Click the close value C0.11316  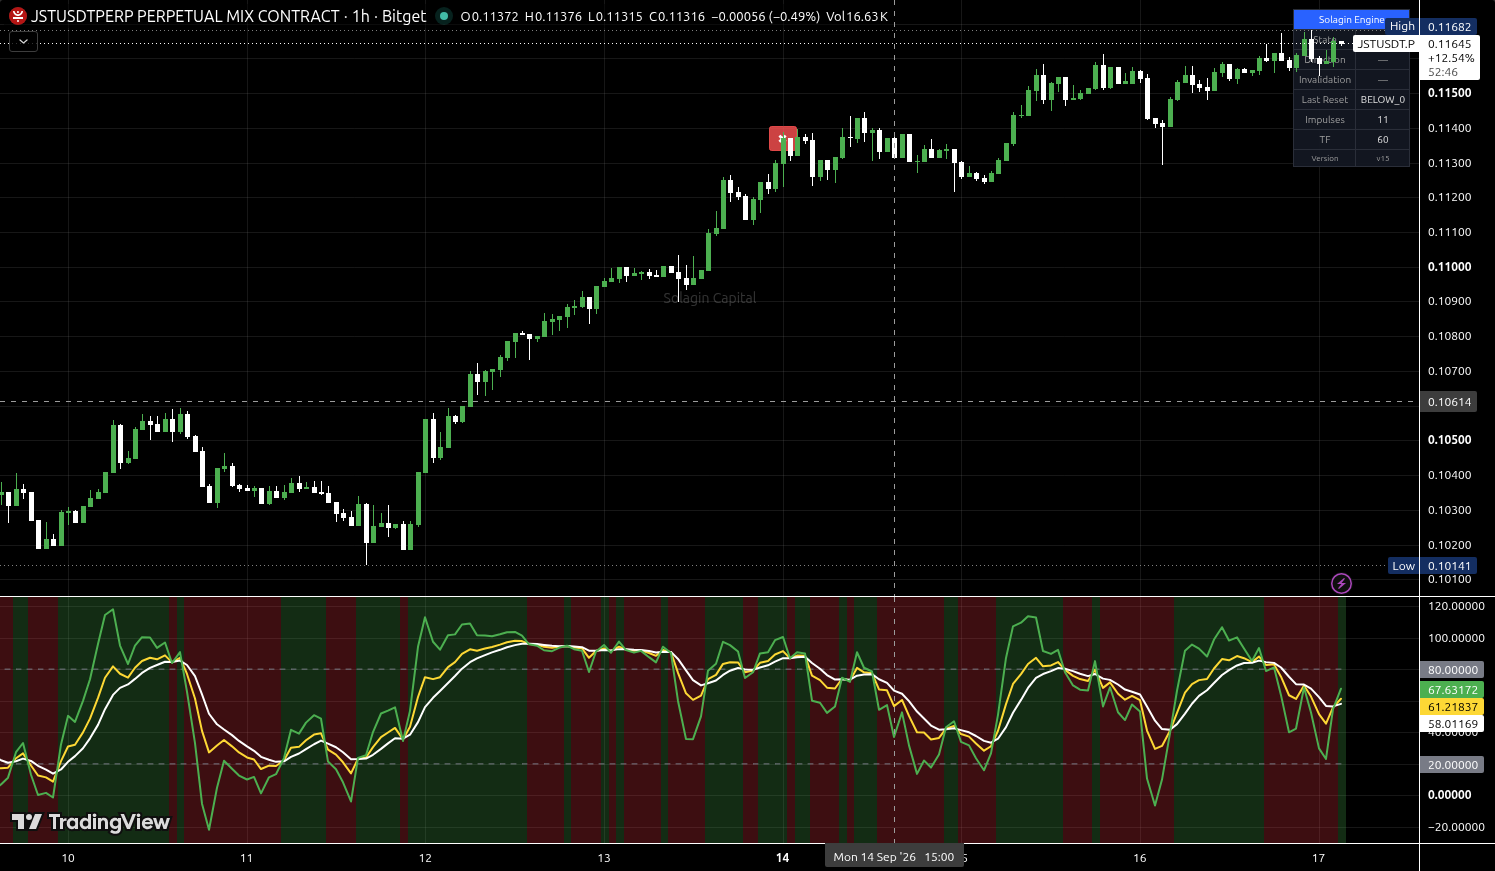pos(677,16)
